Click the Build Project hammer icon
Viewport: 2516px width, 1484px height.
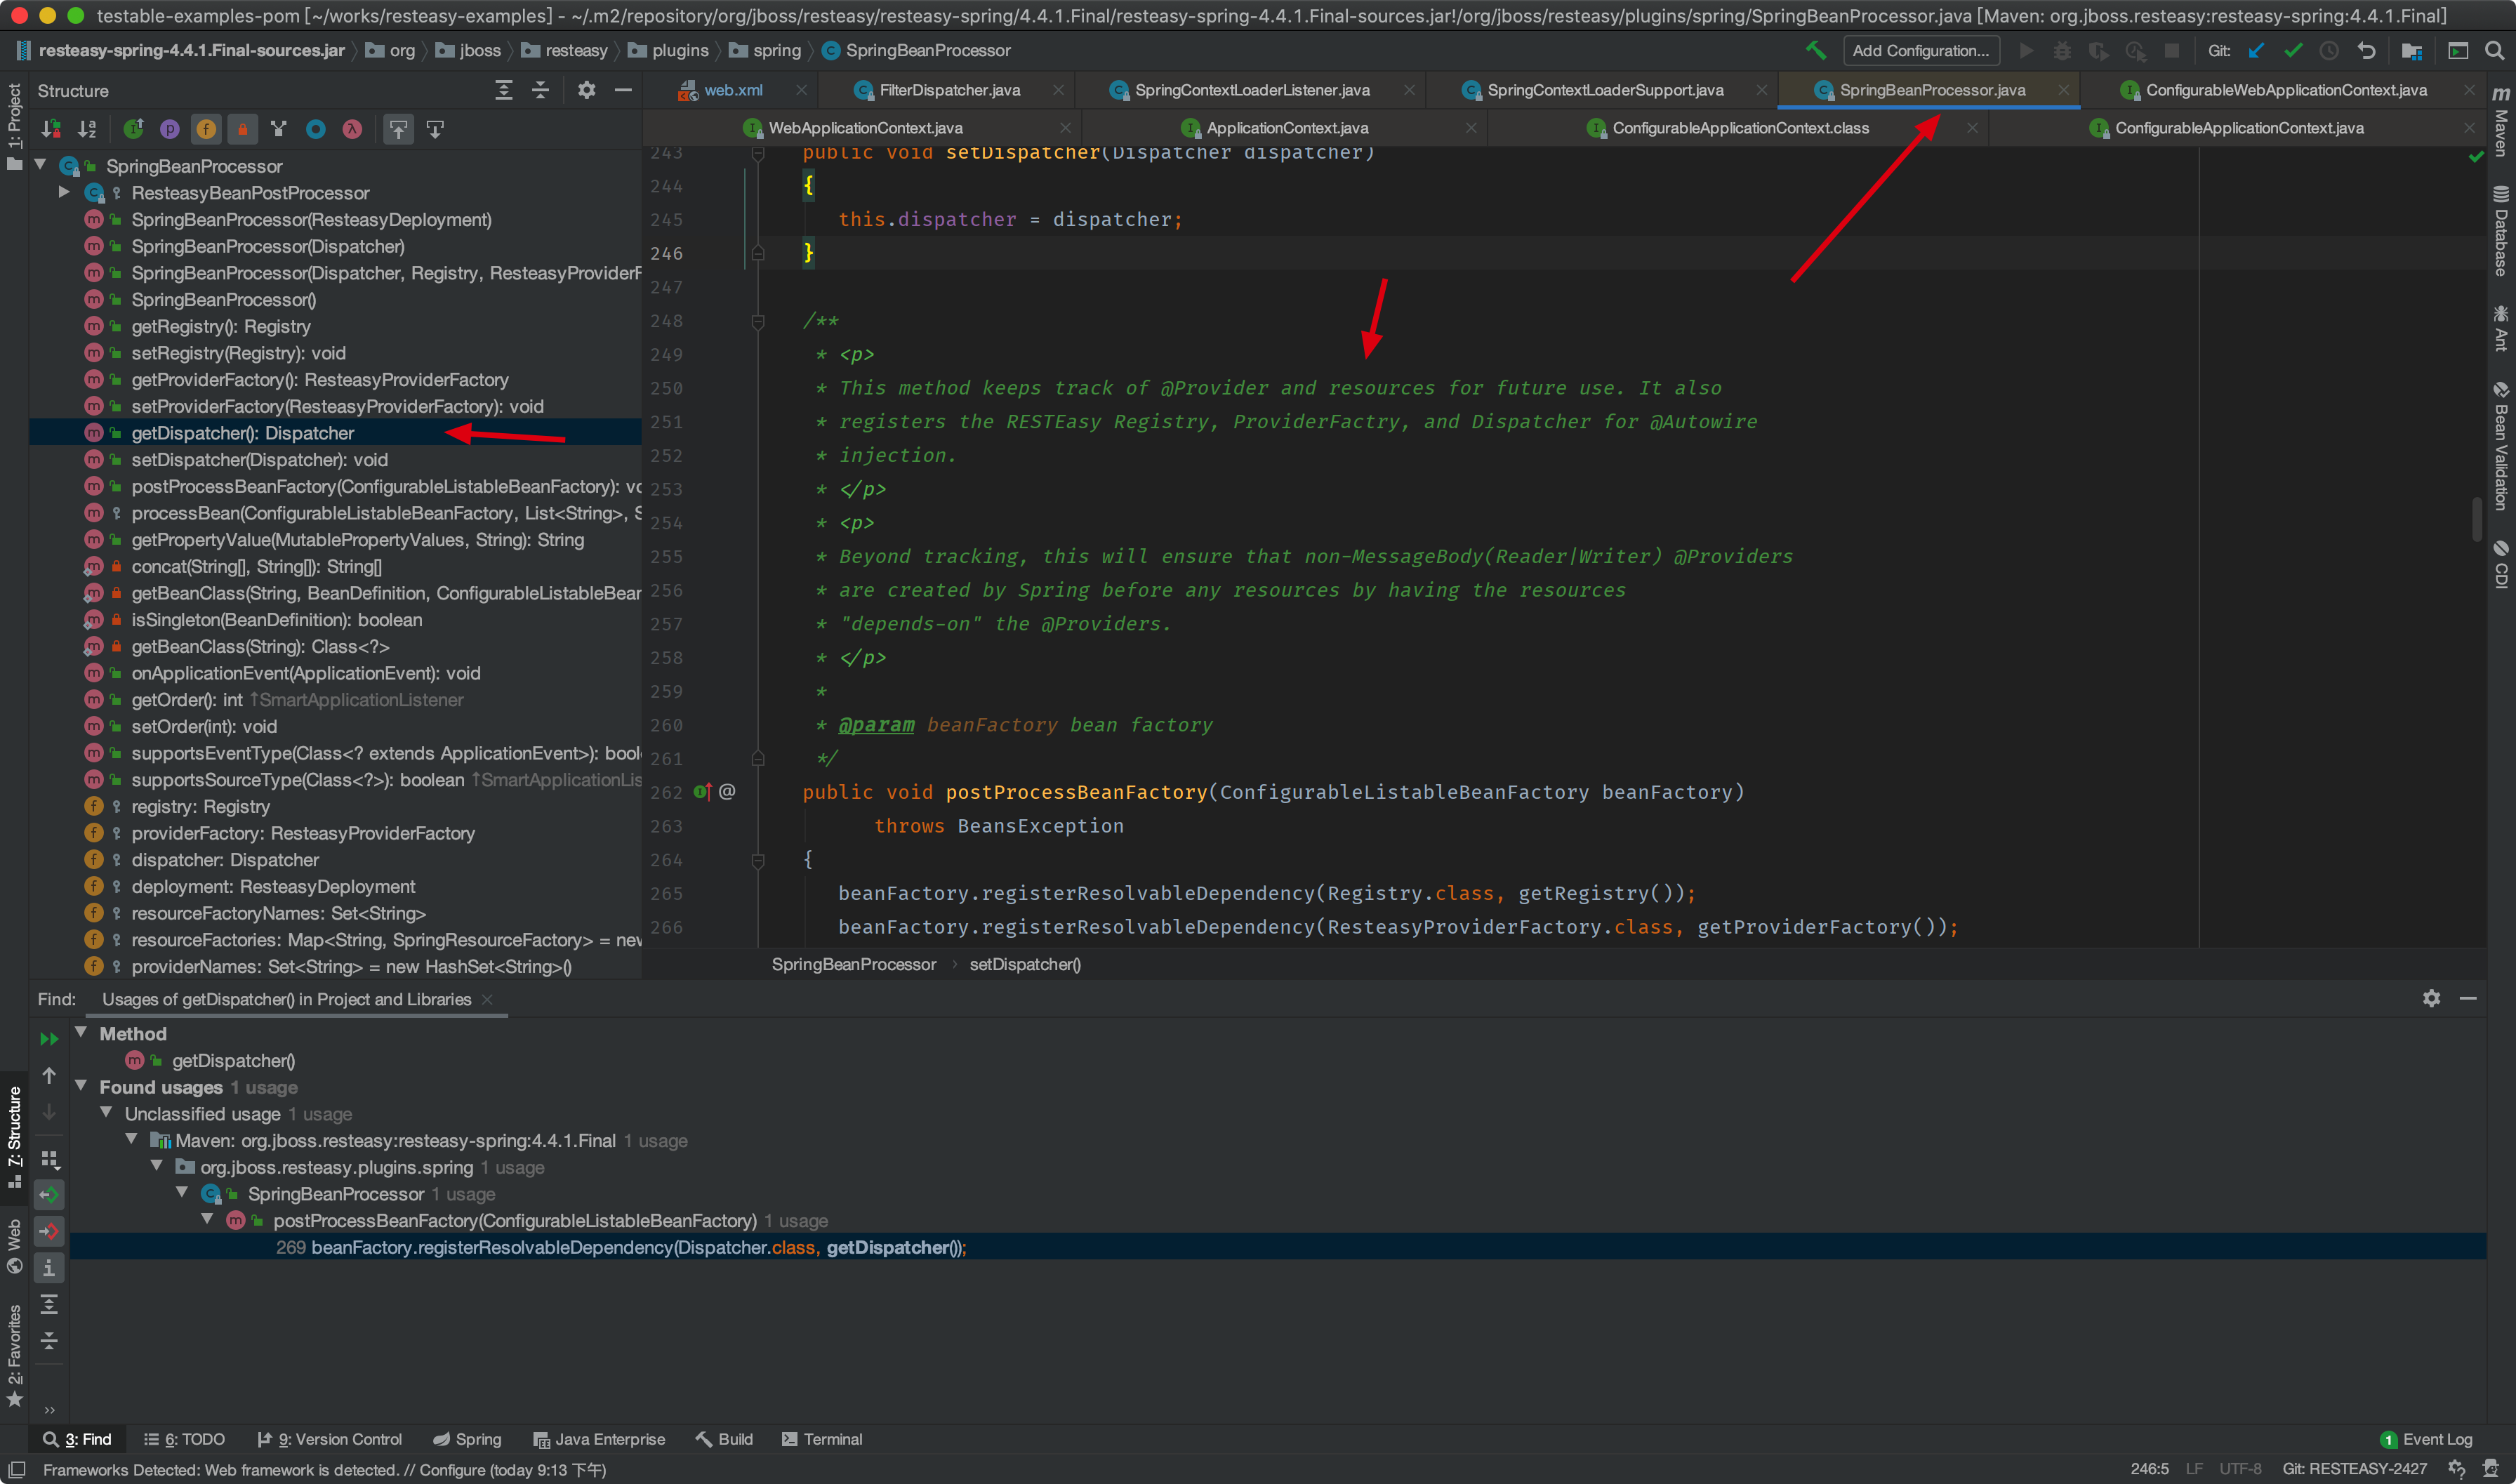pos(1815,50)
